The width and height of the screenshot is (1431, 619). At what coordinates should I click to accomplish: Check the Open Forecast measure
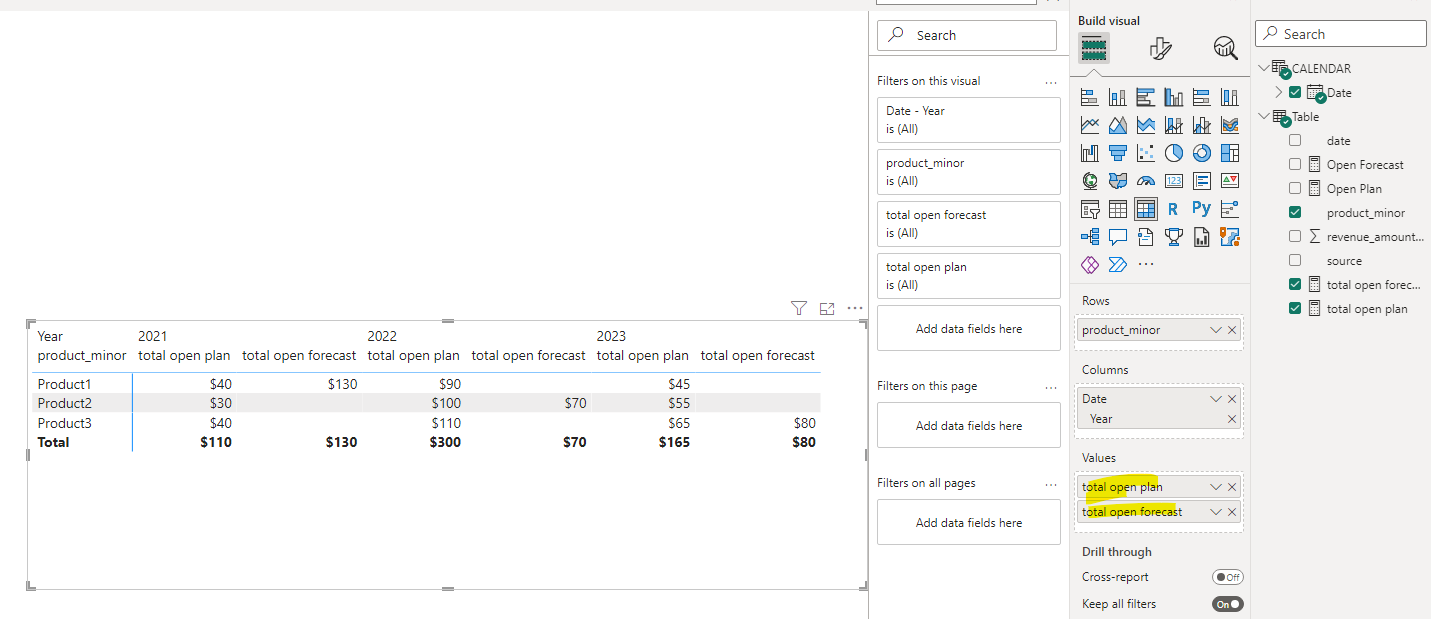tap(1295, 164)
